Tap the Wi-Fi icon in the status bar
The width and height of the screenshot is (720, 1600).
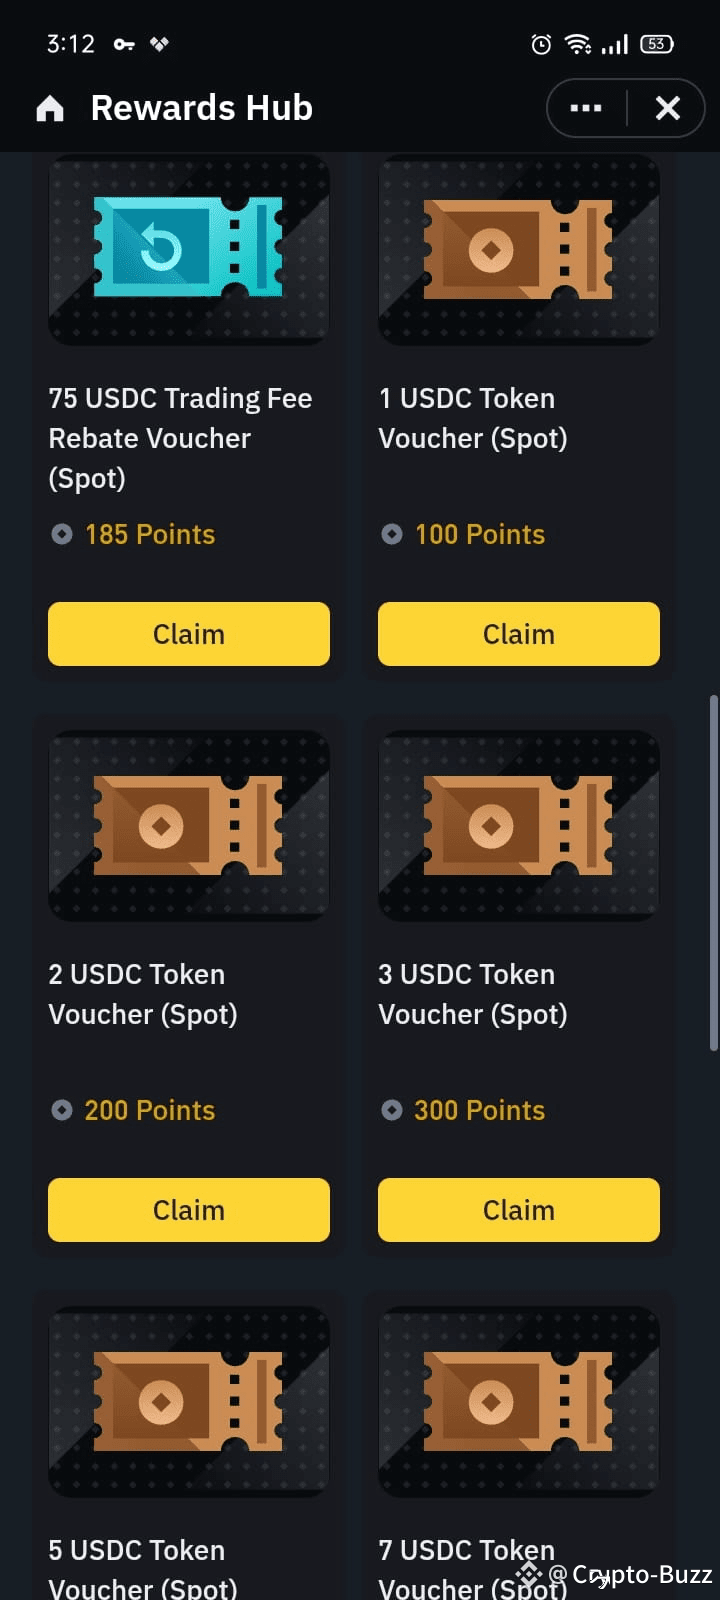pos(578,44)
